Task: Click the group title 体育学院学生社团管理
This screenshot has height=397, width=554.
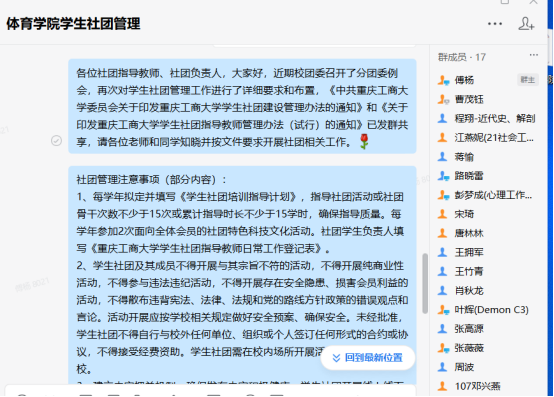Action: [x=73, y=24]
